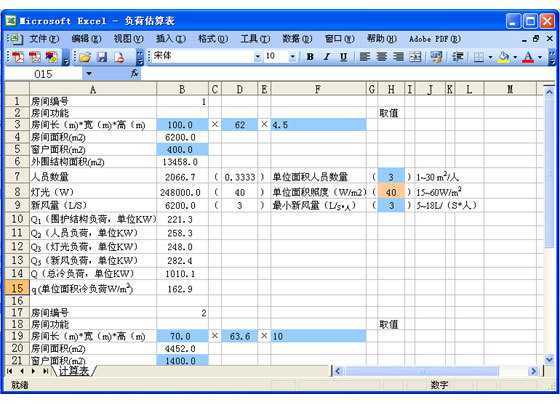Open the 插入 menu
Viewport: 560px width, 403px height.
[x=171, y=39]
